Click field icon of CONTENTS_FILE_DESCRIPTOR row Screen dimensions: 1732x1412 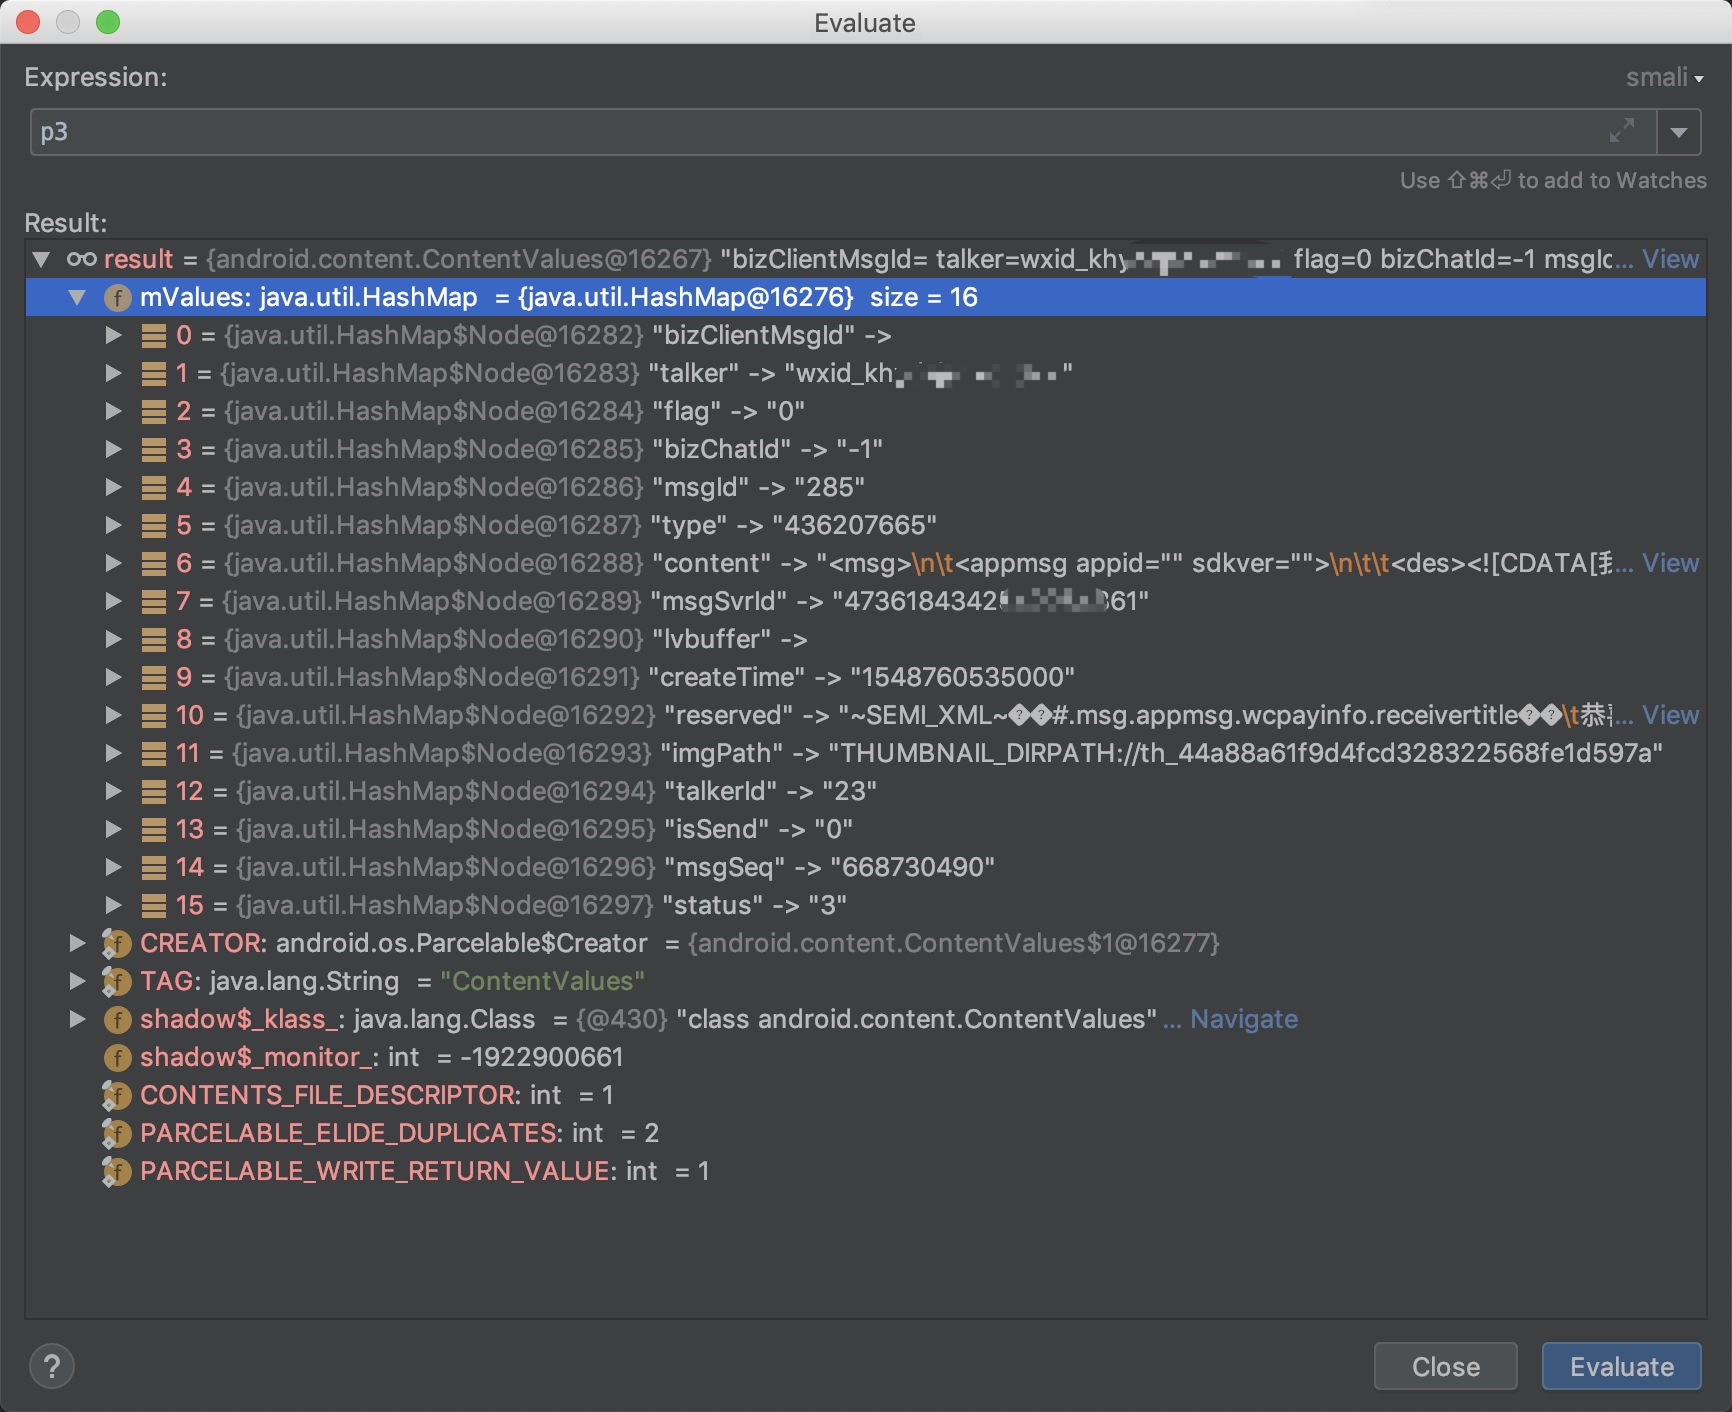point(117,1095)
